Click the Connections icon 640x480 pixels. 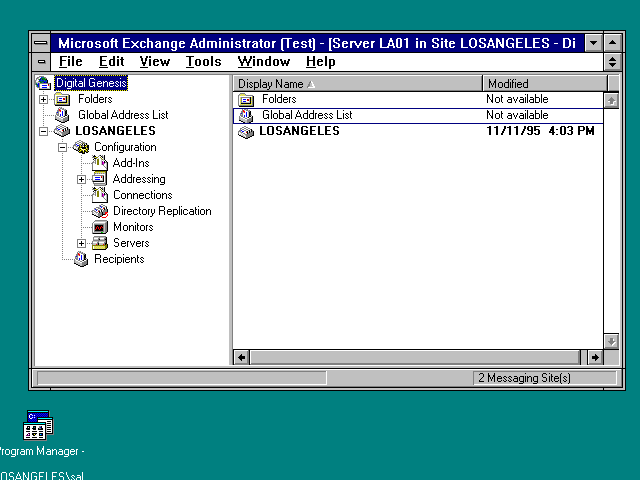(100, 195)
